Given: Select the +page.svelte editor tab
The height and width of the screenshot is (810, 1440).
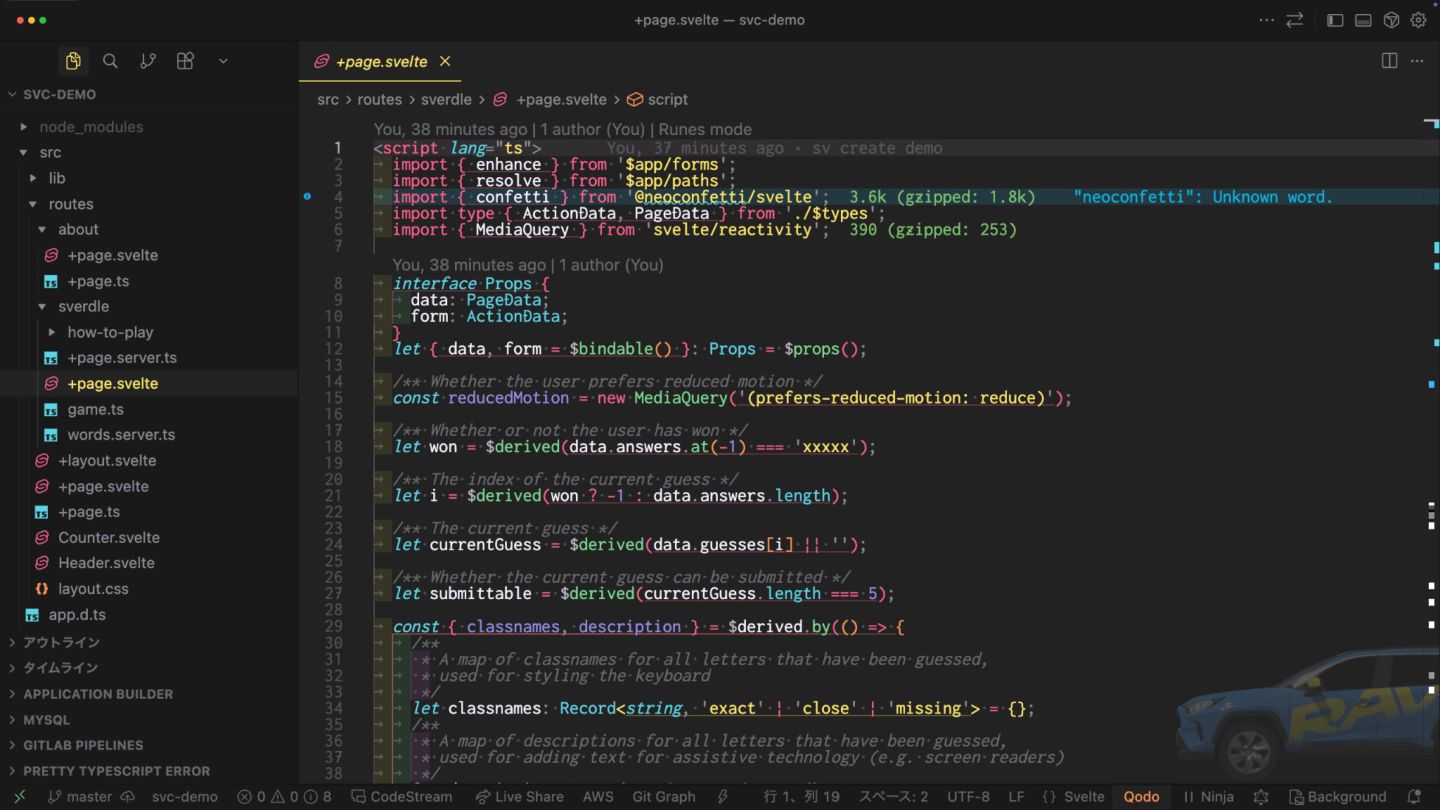Looking at the screenshot, I should tap(380, 62).
